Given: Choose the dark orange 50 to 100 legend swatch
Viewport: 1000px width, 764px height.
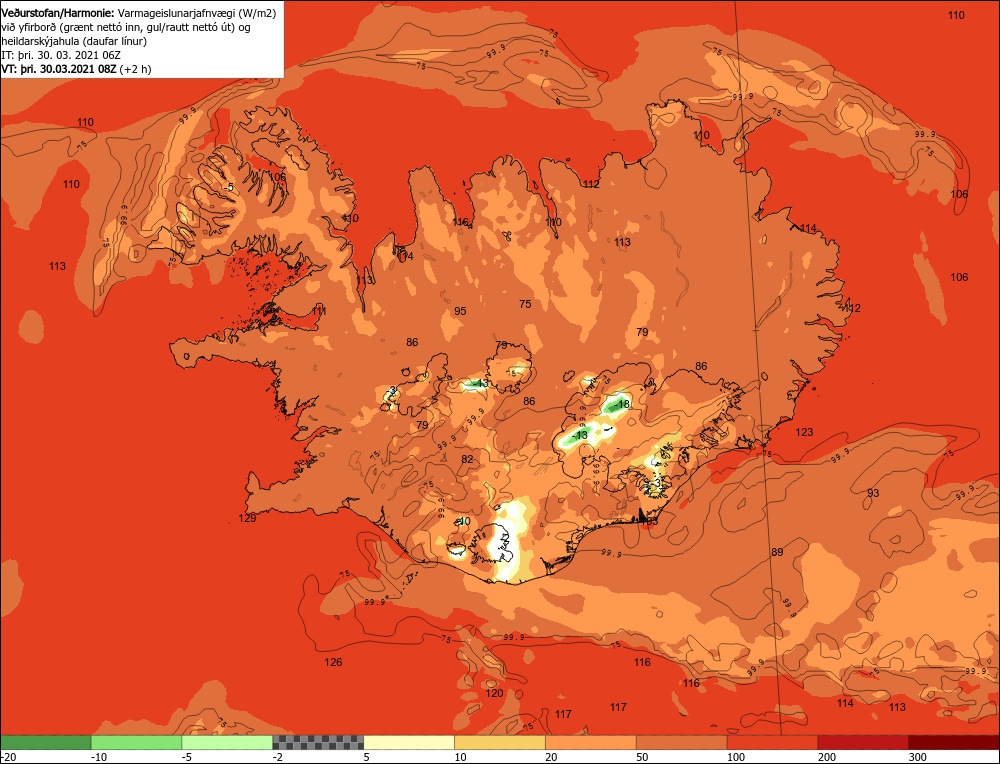Looking at the screenshot, I should click(x=681, y=742).
